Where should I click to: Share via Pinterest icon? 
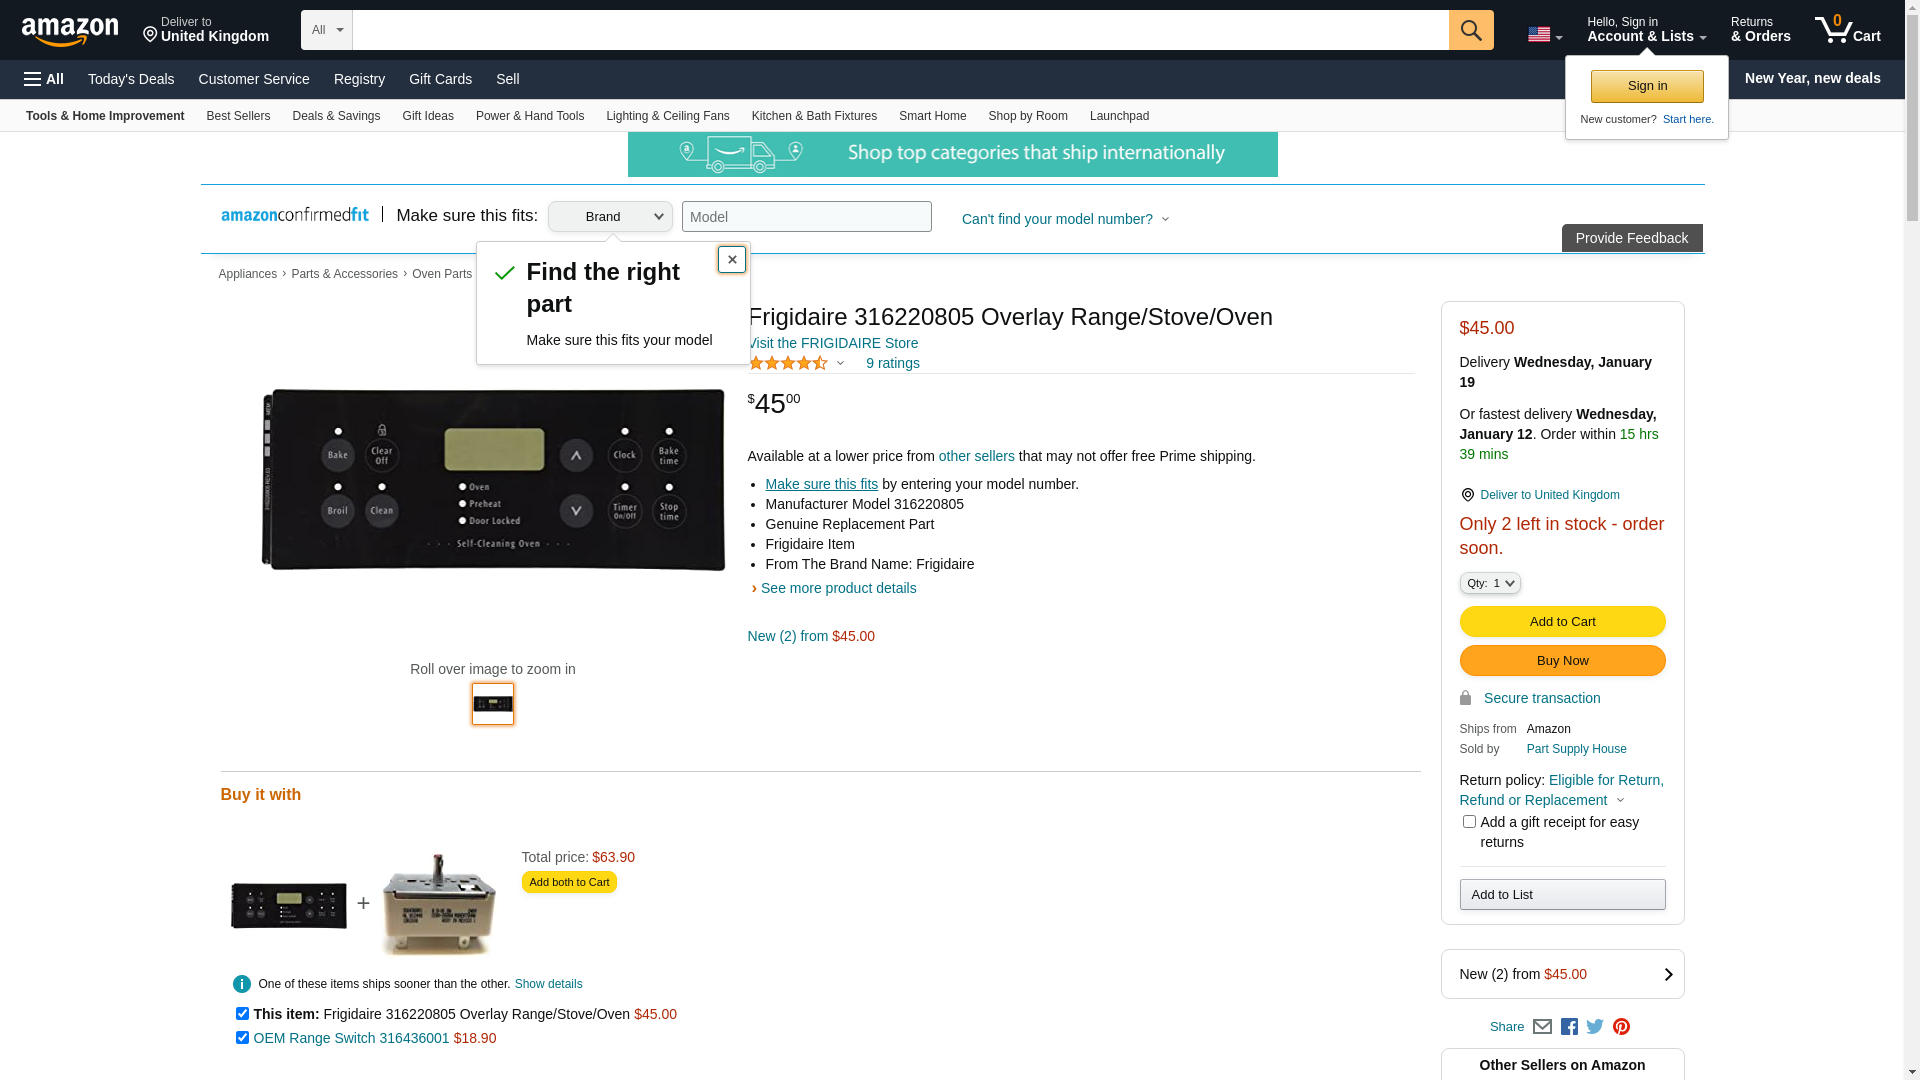(1621, 1027)
